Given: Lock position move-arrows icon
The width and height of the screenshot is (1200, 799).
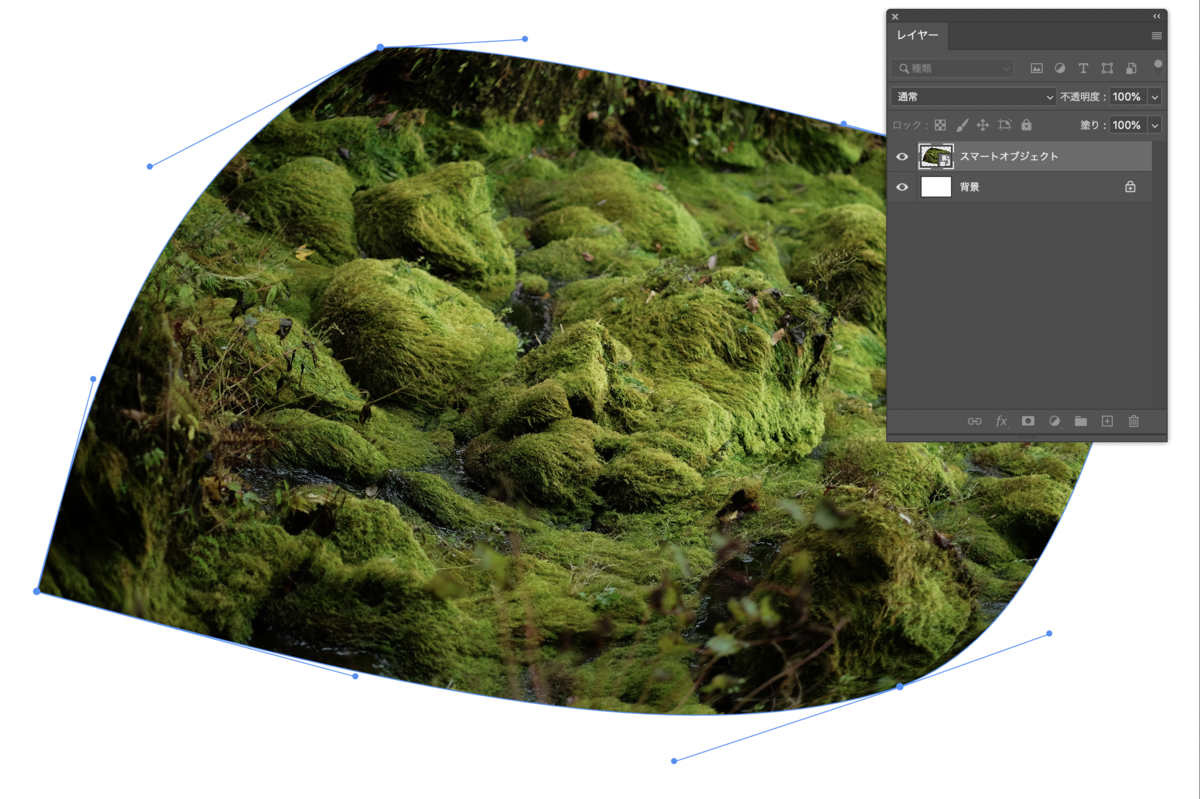Looking at the screenshot, I should tap(983, 125).
